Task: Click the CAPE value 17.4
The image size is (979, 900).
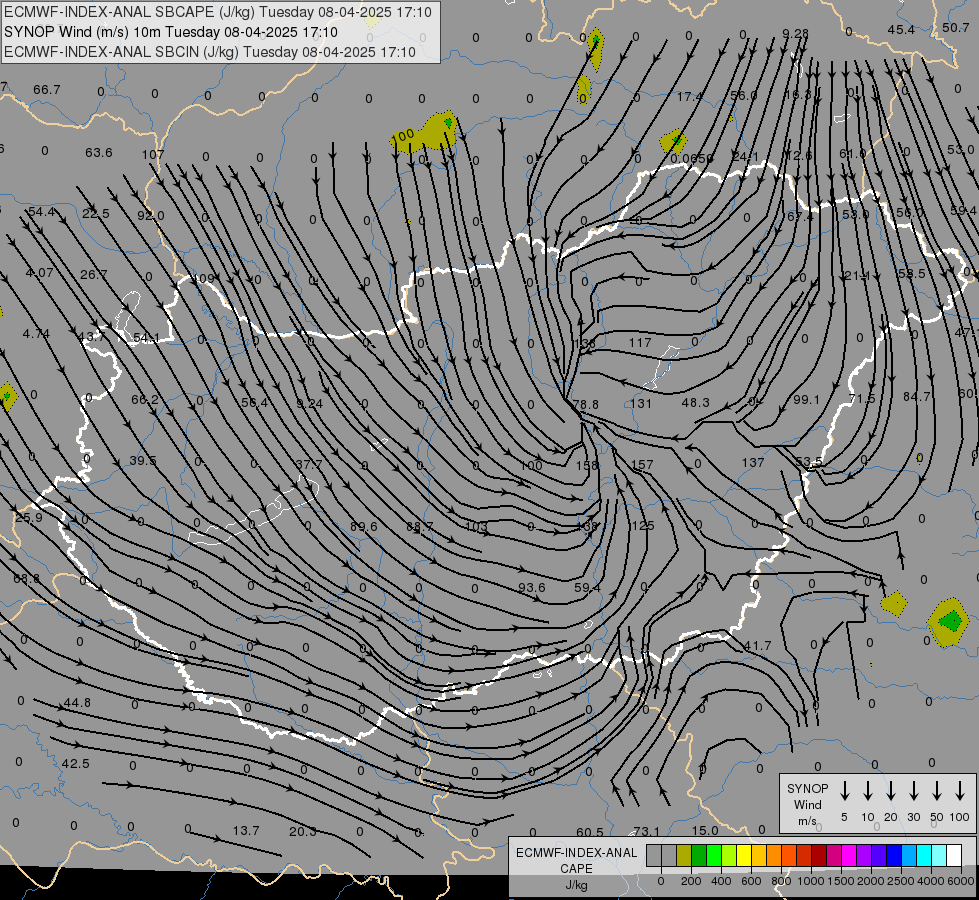Action: pos(689,97)
